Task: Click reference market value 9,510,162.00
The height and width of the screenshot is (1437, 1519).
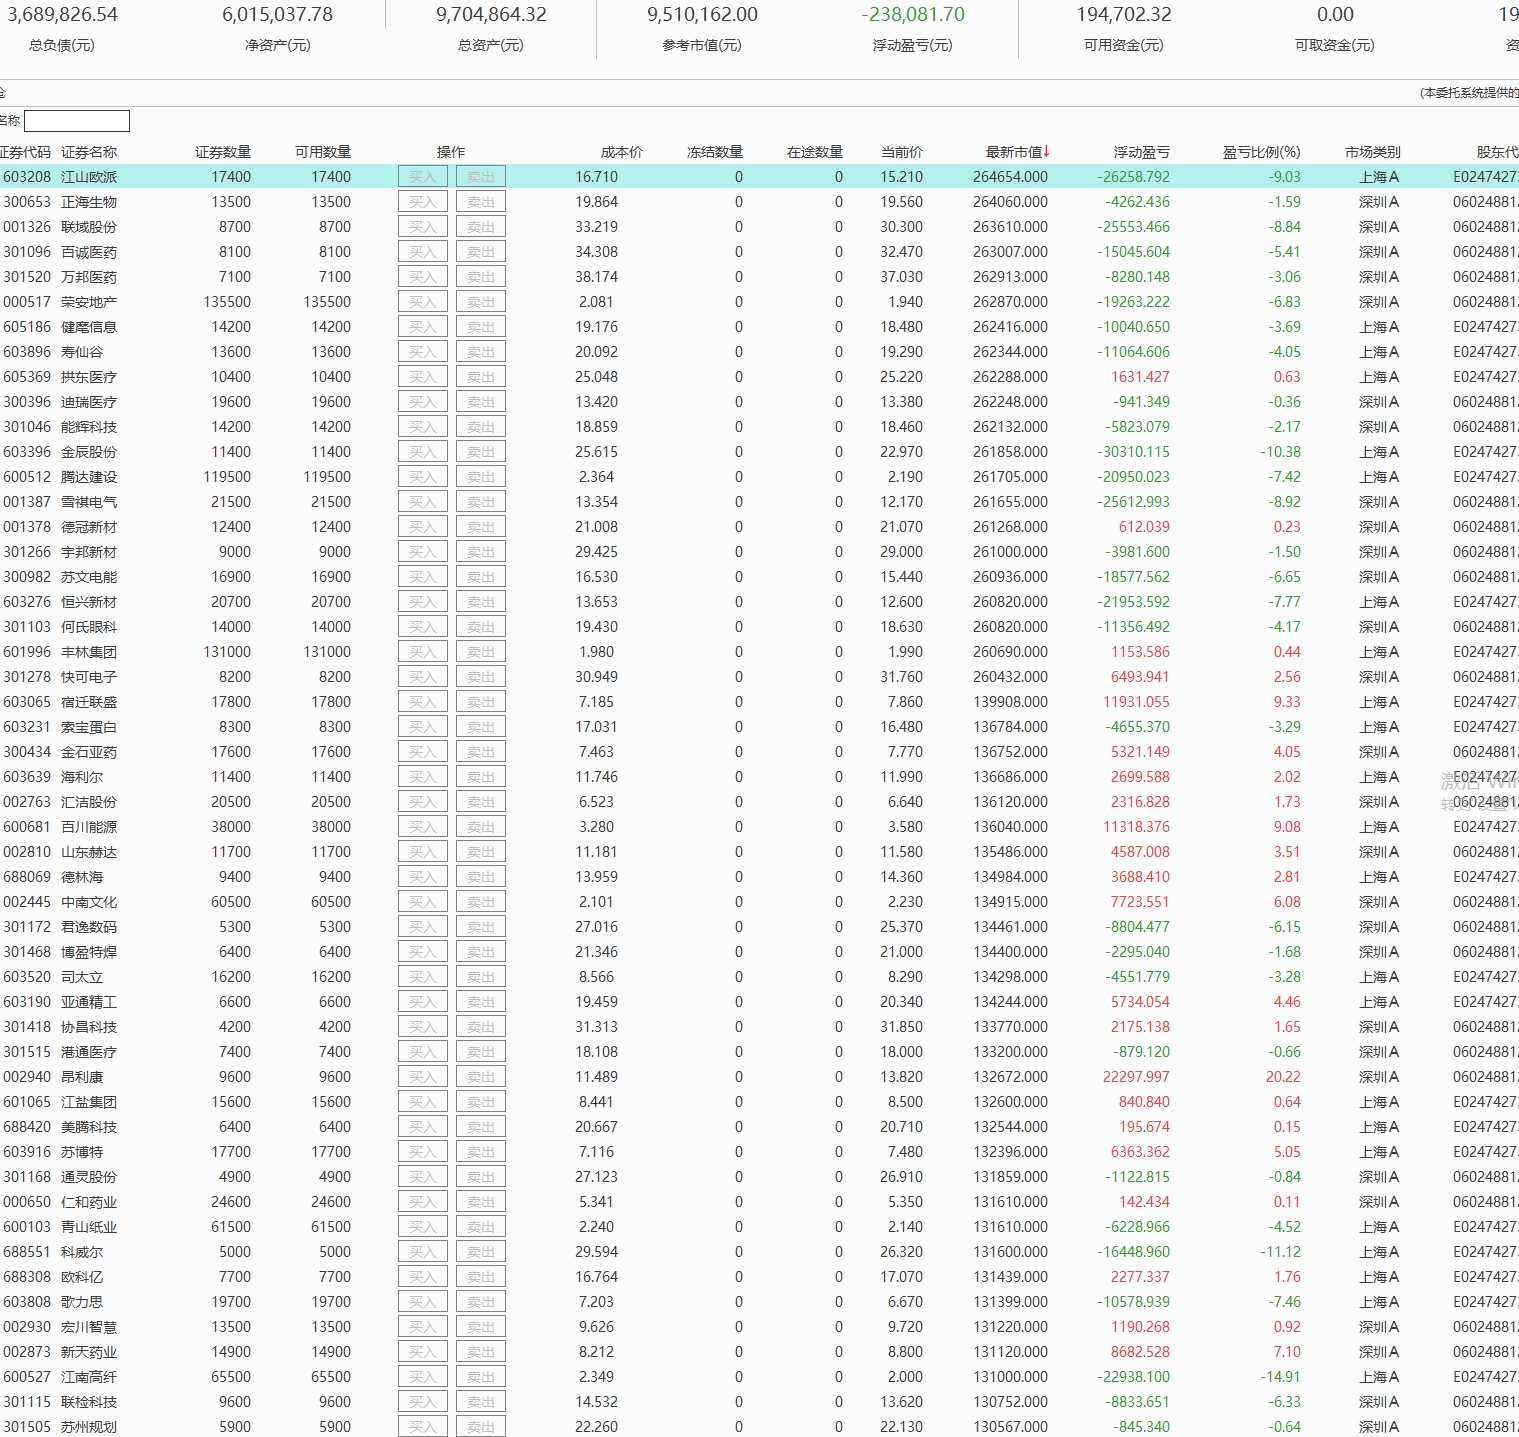Action: click(702, 15)
